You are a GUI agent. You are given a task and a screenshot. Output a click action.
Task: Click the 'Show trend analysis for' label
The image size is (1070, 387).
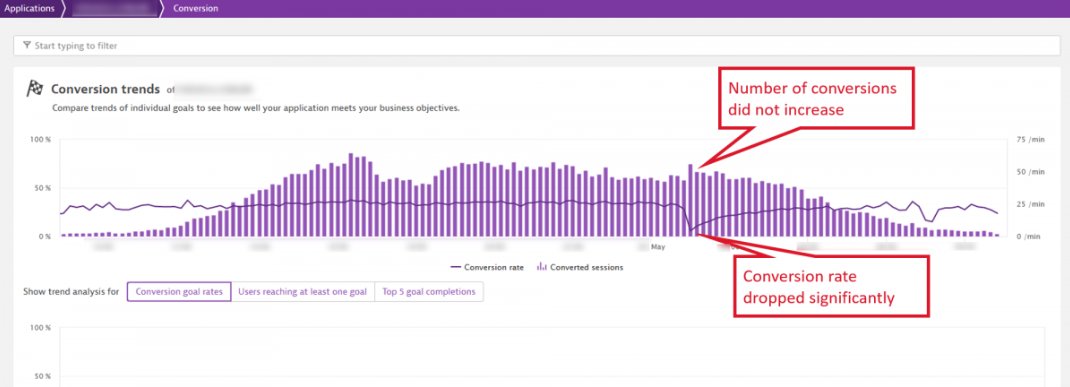click(71, 292)
